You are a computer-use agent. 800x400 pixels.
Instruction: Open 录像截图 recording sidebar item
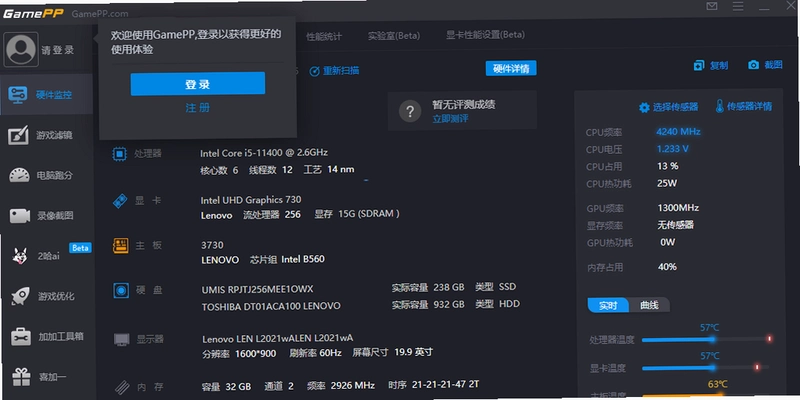pos(48,215)
